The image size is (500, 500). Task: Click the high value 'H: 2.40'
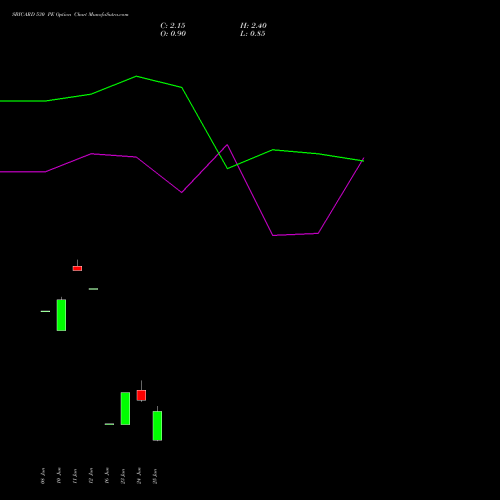(x=253, y=26)
